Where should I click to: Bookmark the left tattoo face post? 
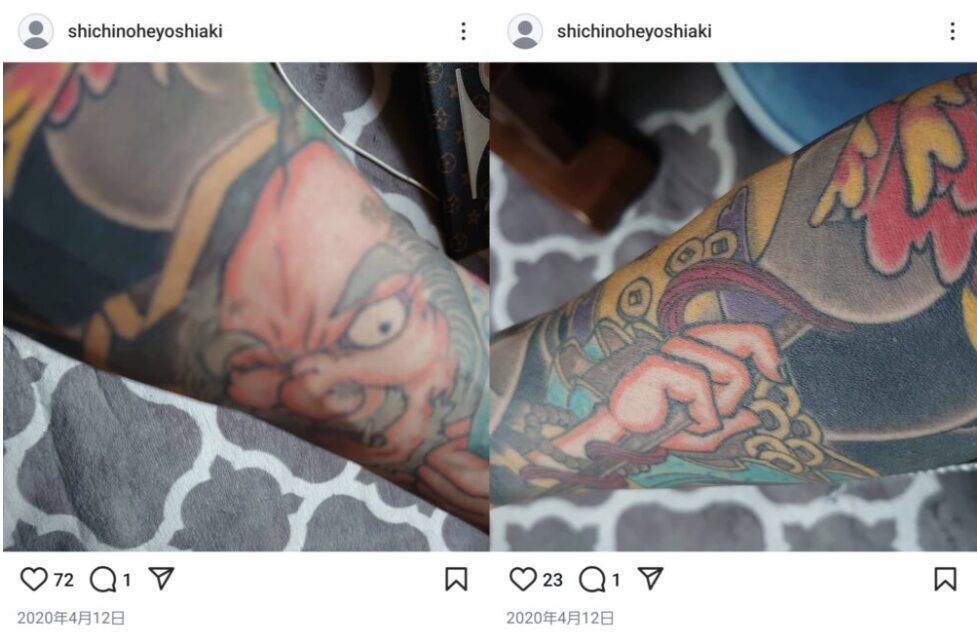click(x=456, y=579)
